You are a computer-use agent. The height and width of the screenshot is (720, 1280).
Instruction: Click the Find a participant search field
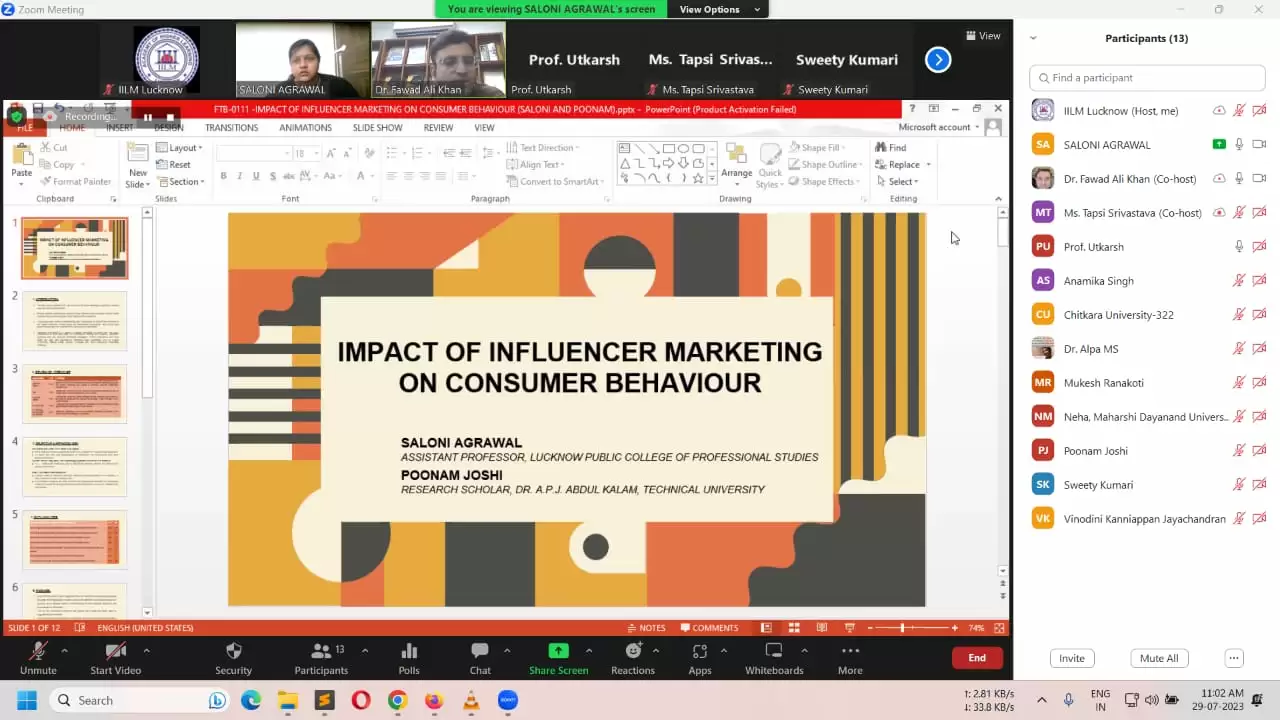[1146, 78]
